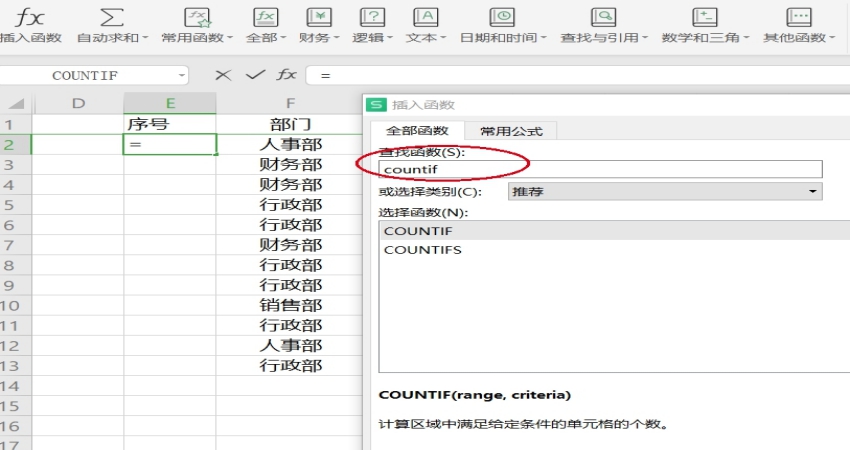Open the All (全部) functions icon
850x450 pixels.
(265, 17)
